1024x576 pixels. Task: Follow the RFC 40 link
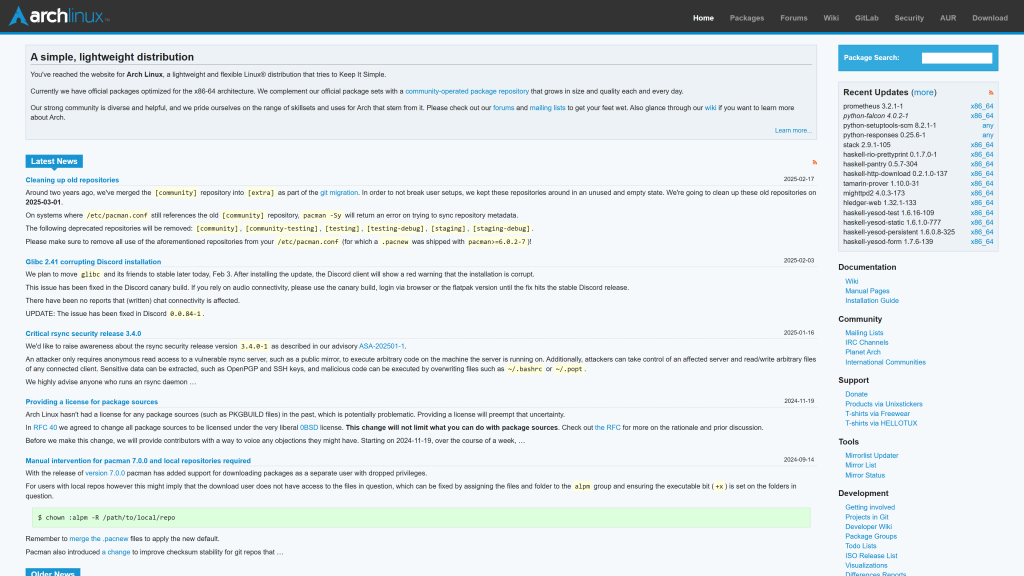pyautogui.click(x=45, y=428)
